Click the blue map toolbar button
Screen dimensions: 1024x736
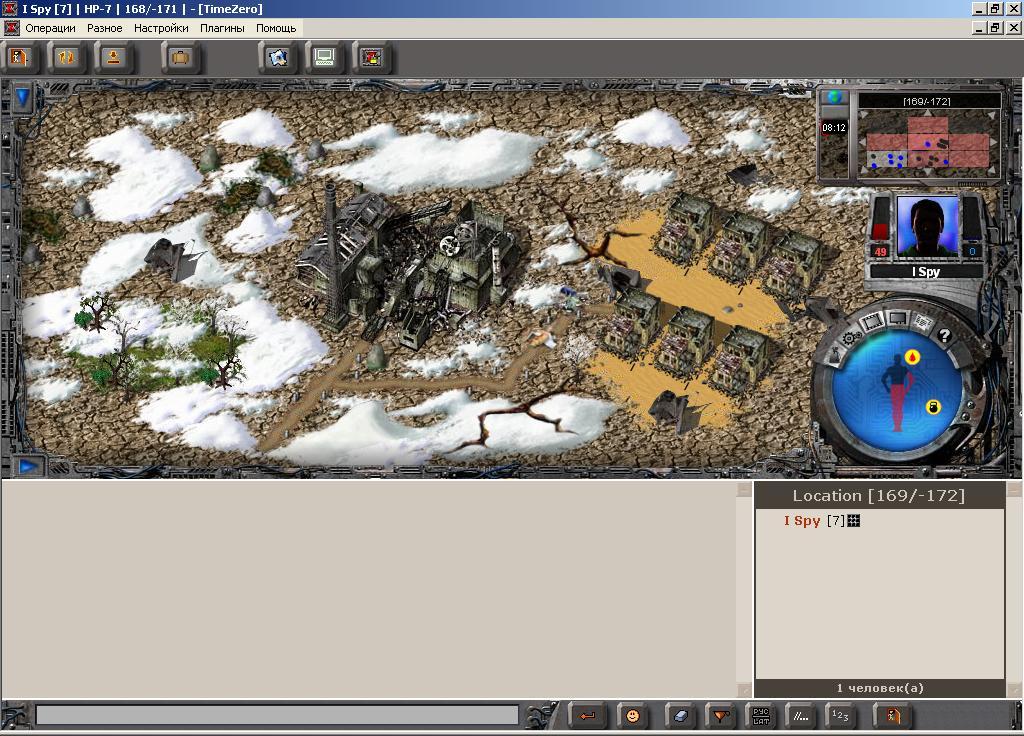(x=278, y=57)
